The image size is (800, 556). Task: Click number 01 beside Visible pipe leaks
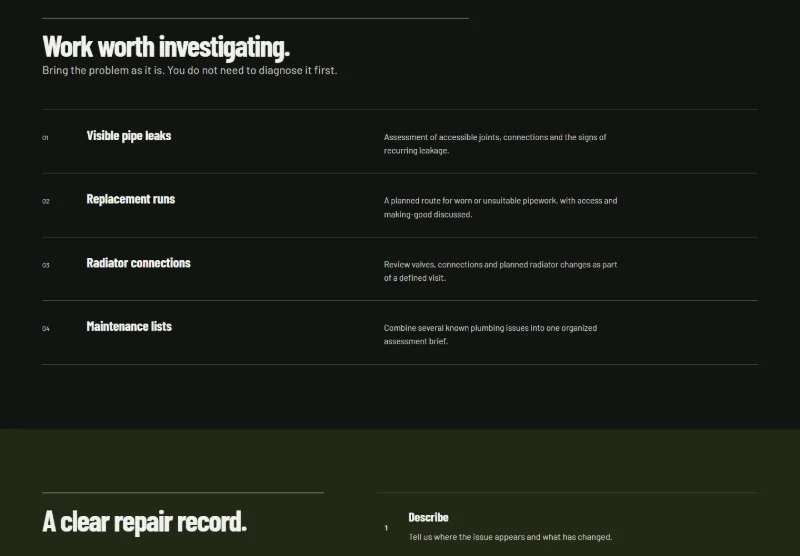pos(45,138)
